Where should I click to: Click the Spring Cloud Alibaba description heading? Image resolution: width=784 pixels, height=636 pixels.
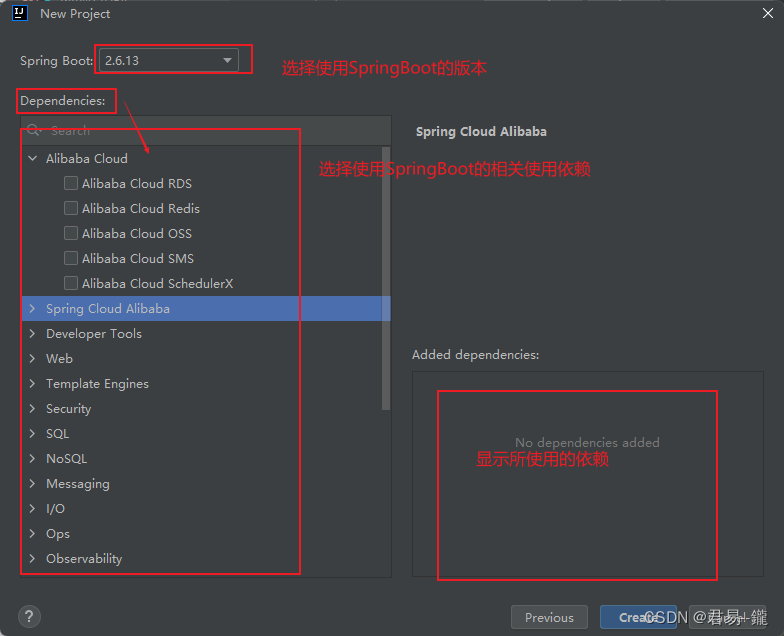(481, 132)
